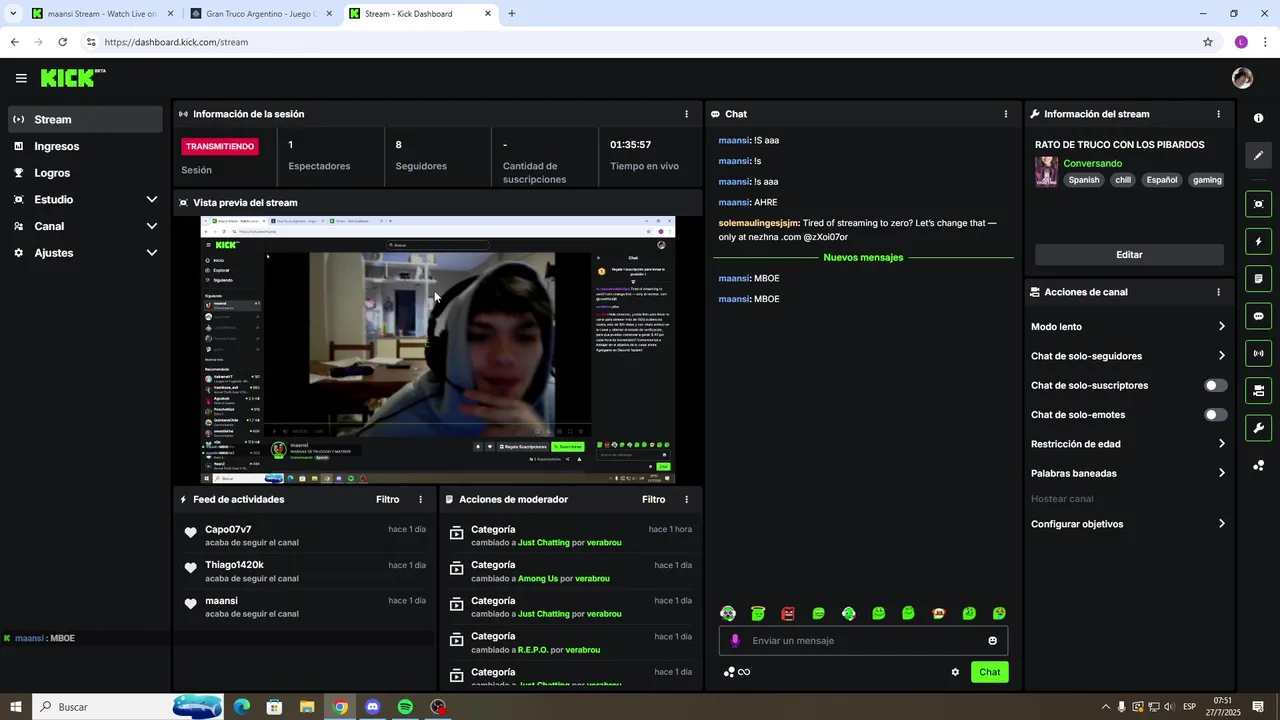Open File Explorer from the taskbar
Viewport: 1280px width, 720px height.
coord(307,707)
